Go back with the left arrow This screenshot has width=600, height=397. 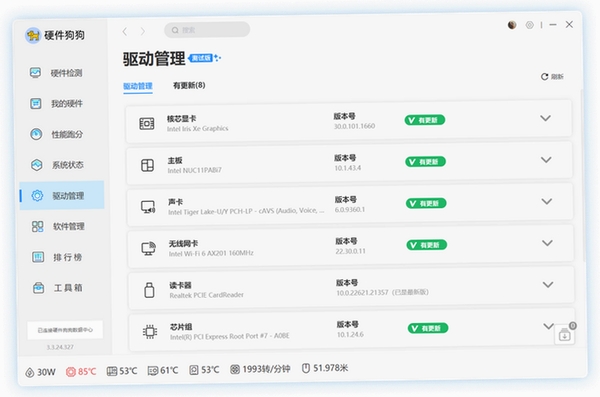pos(125,31)
